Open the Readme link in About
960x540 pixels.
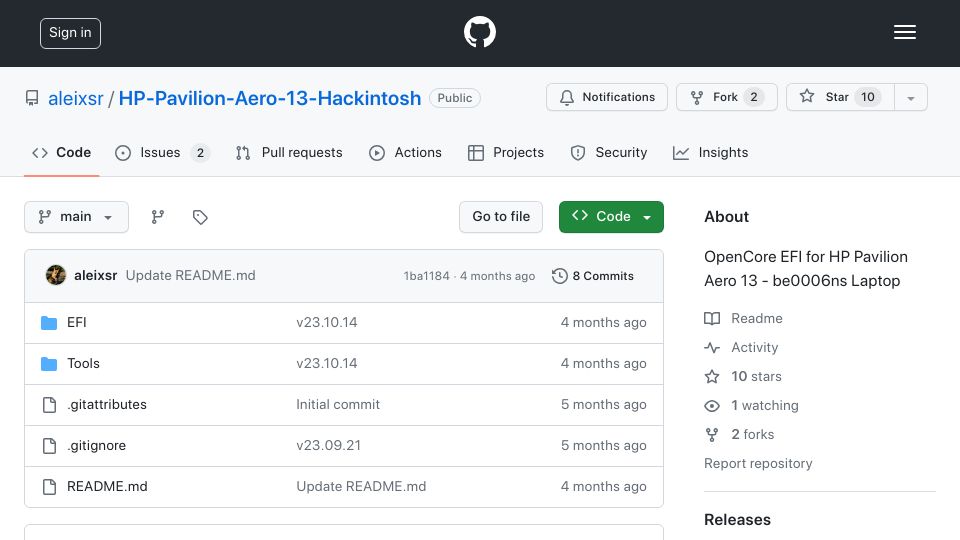pos(743,318)
